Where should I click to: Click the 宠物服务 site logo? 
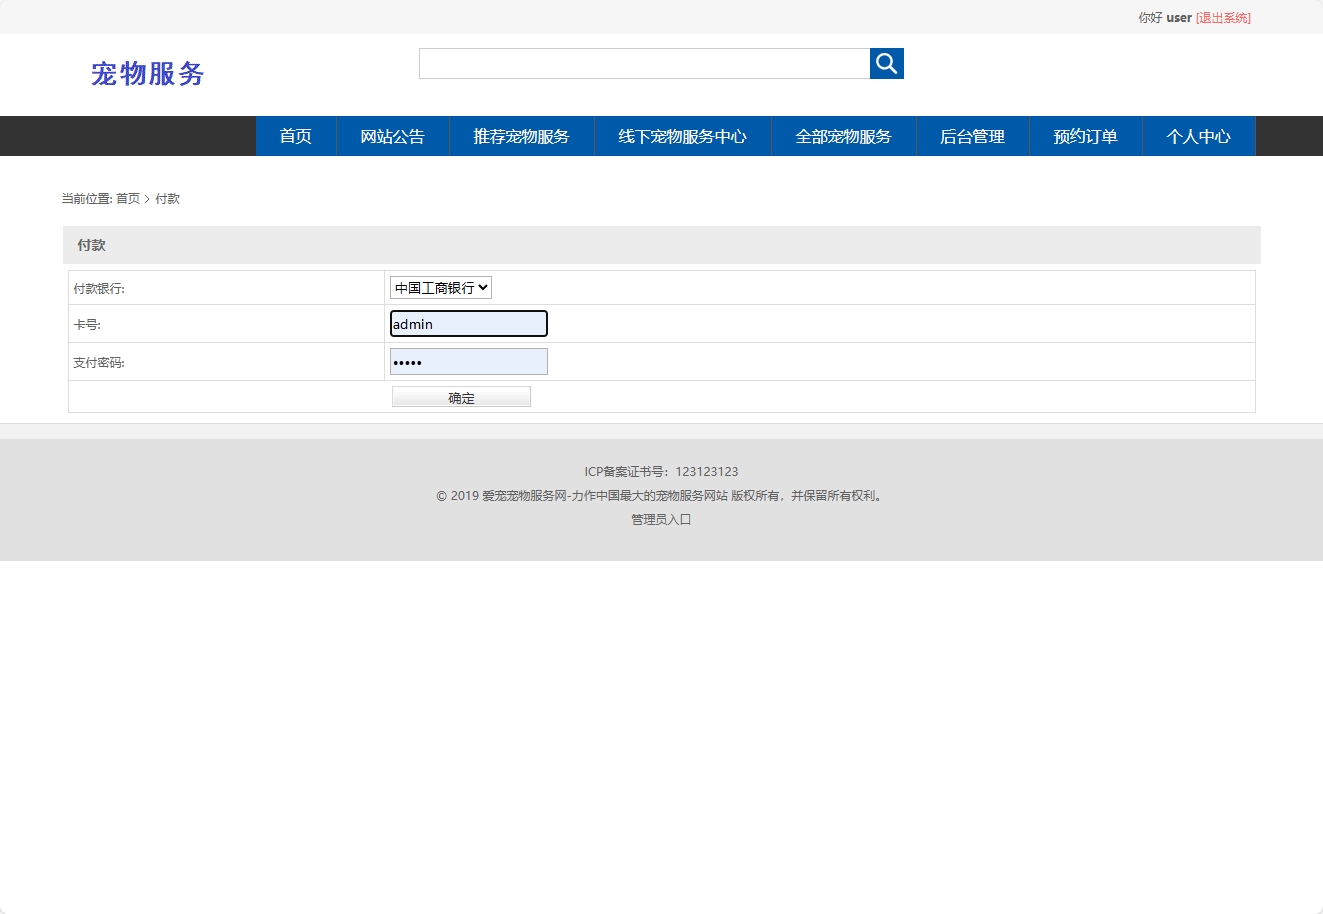coord(148,74)
